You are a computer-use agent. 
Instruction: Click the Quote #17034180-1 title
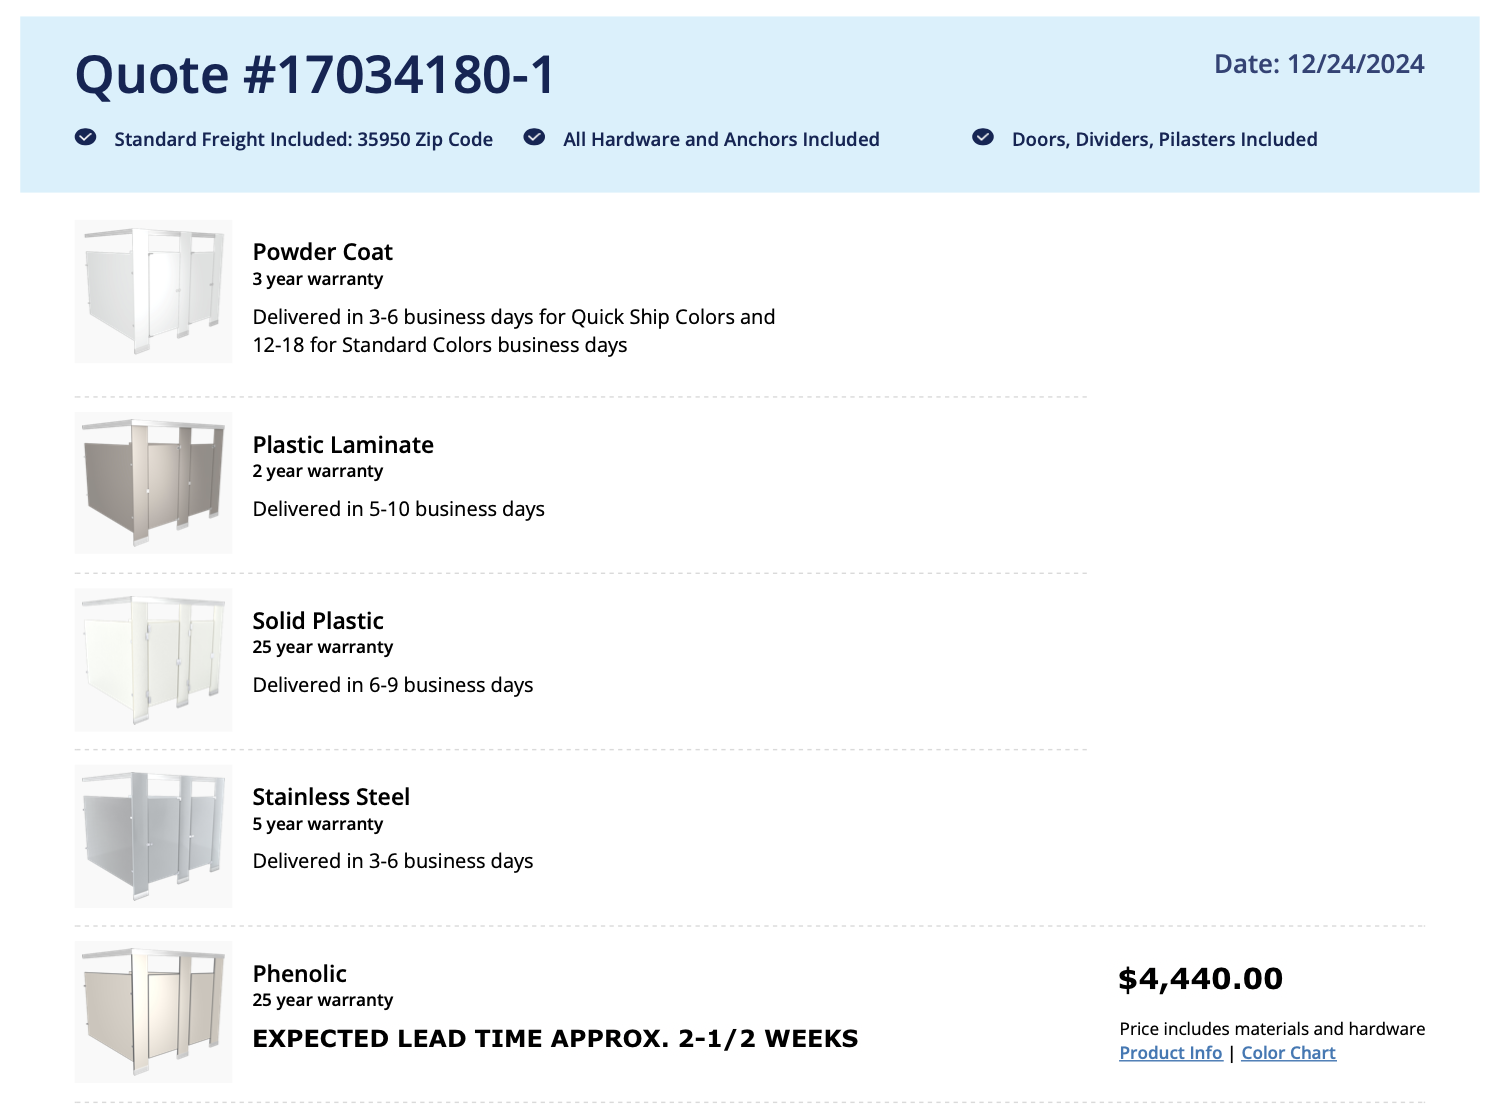(315, 75)
